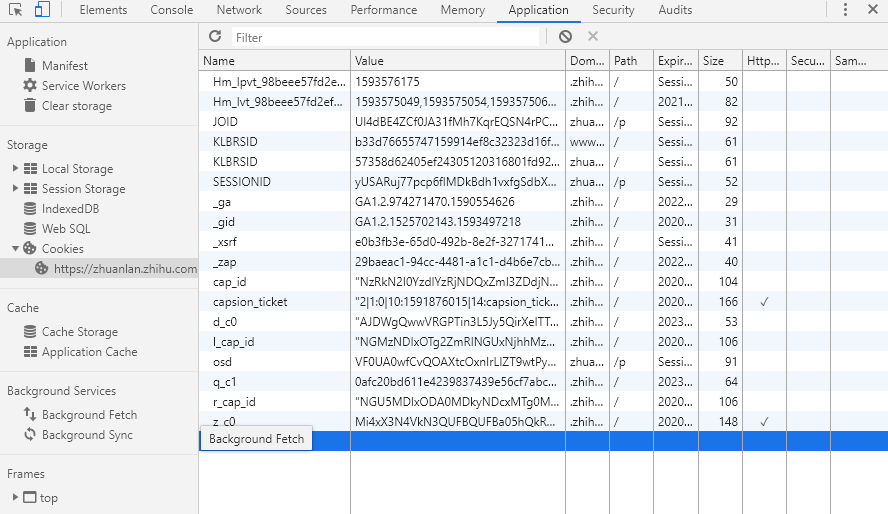
Task: Switch to the Memory tab
Action: [x=463, y=10]
